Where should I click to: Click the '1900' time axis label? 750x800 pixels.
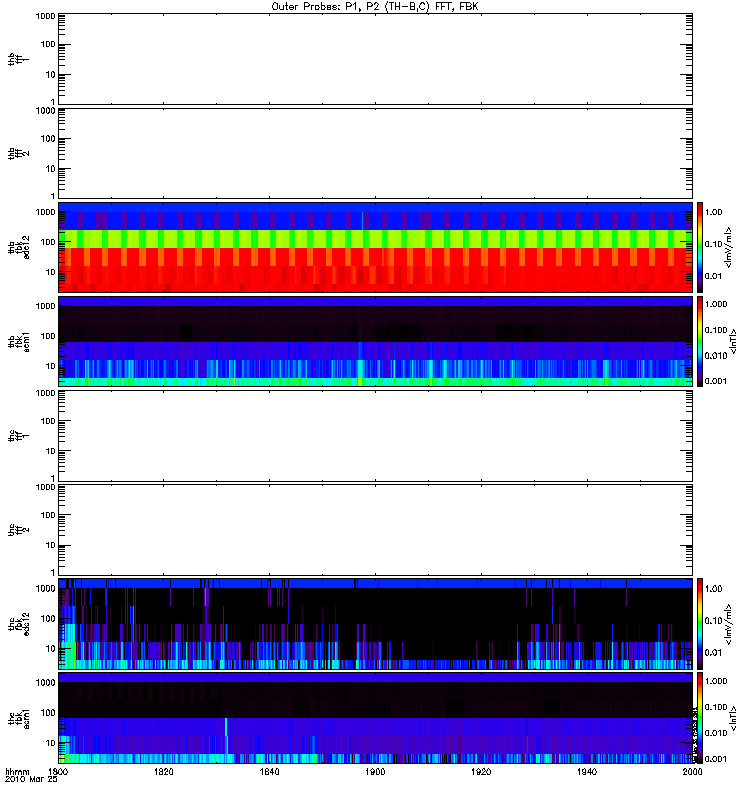375,772
